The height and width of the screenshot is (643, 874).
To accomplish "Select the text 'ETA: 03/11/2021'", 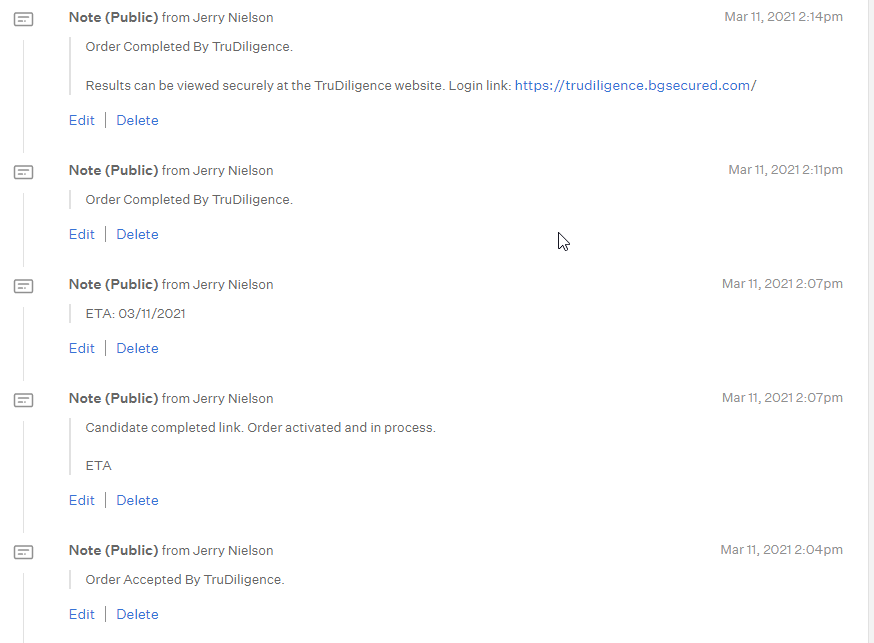I will (x=135, y=314).
